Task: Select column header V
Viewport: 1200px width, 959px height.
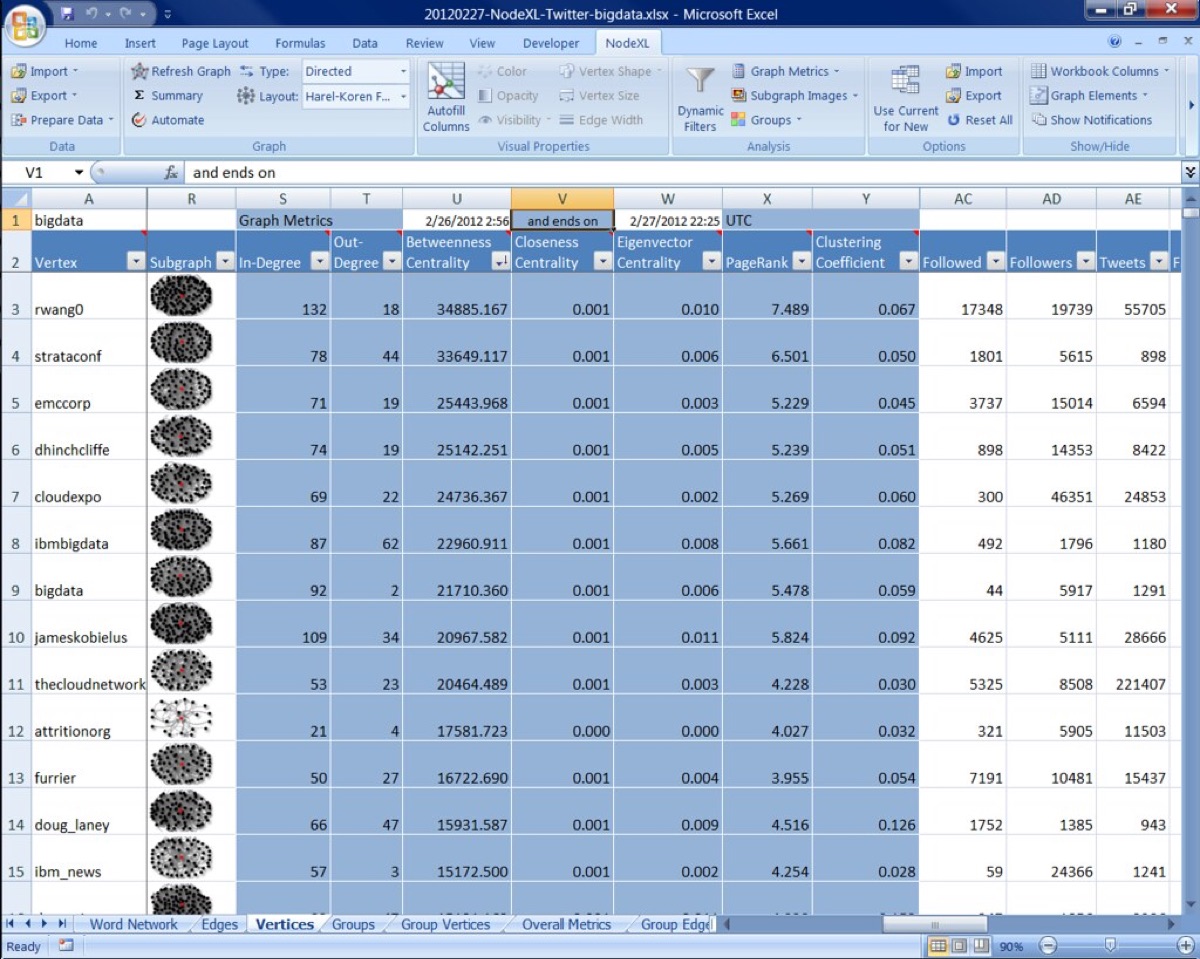Action: [x=562, y=198]
